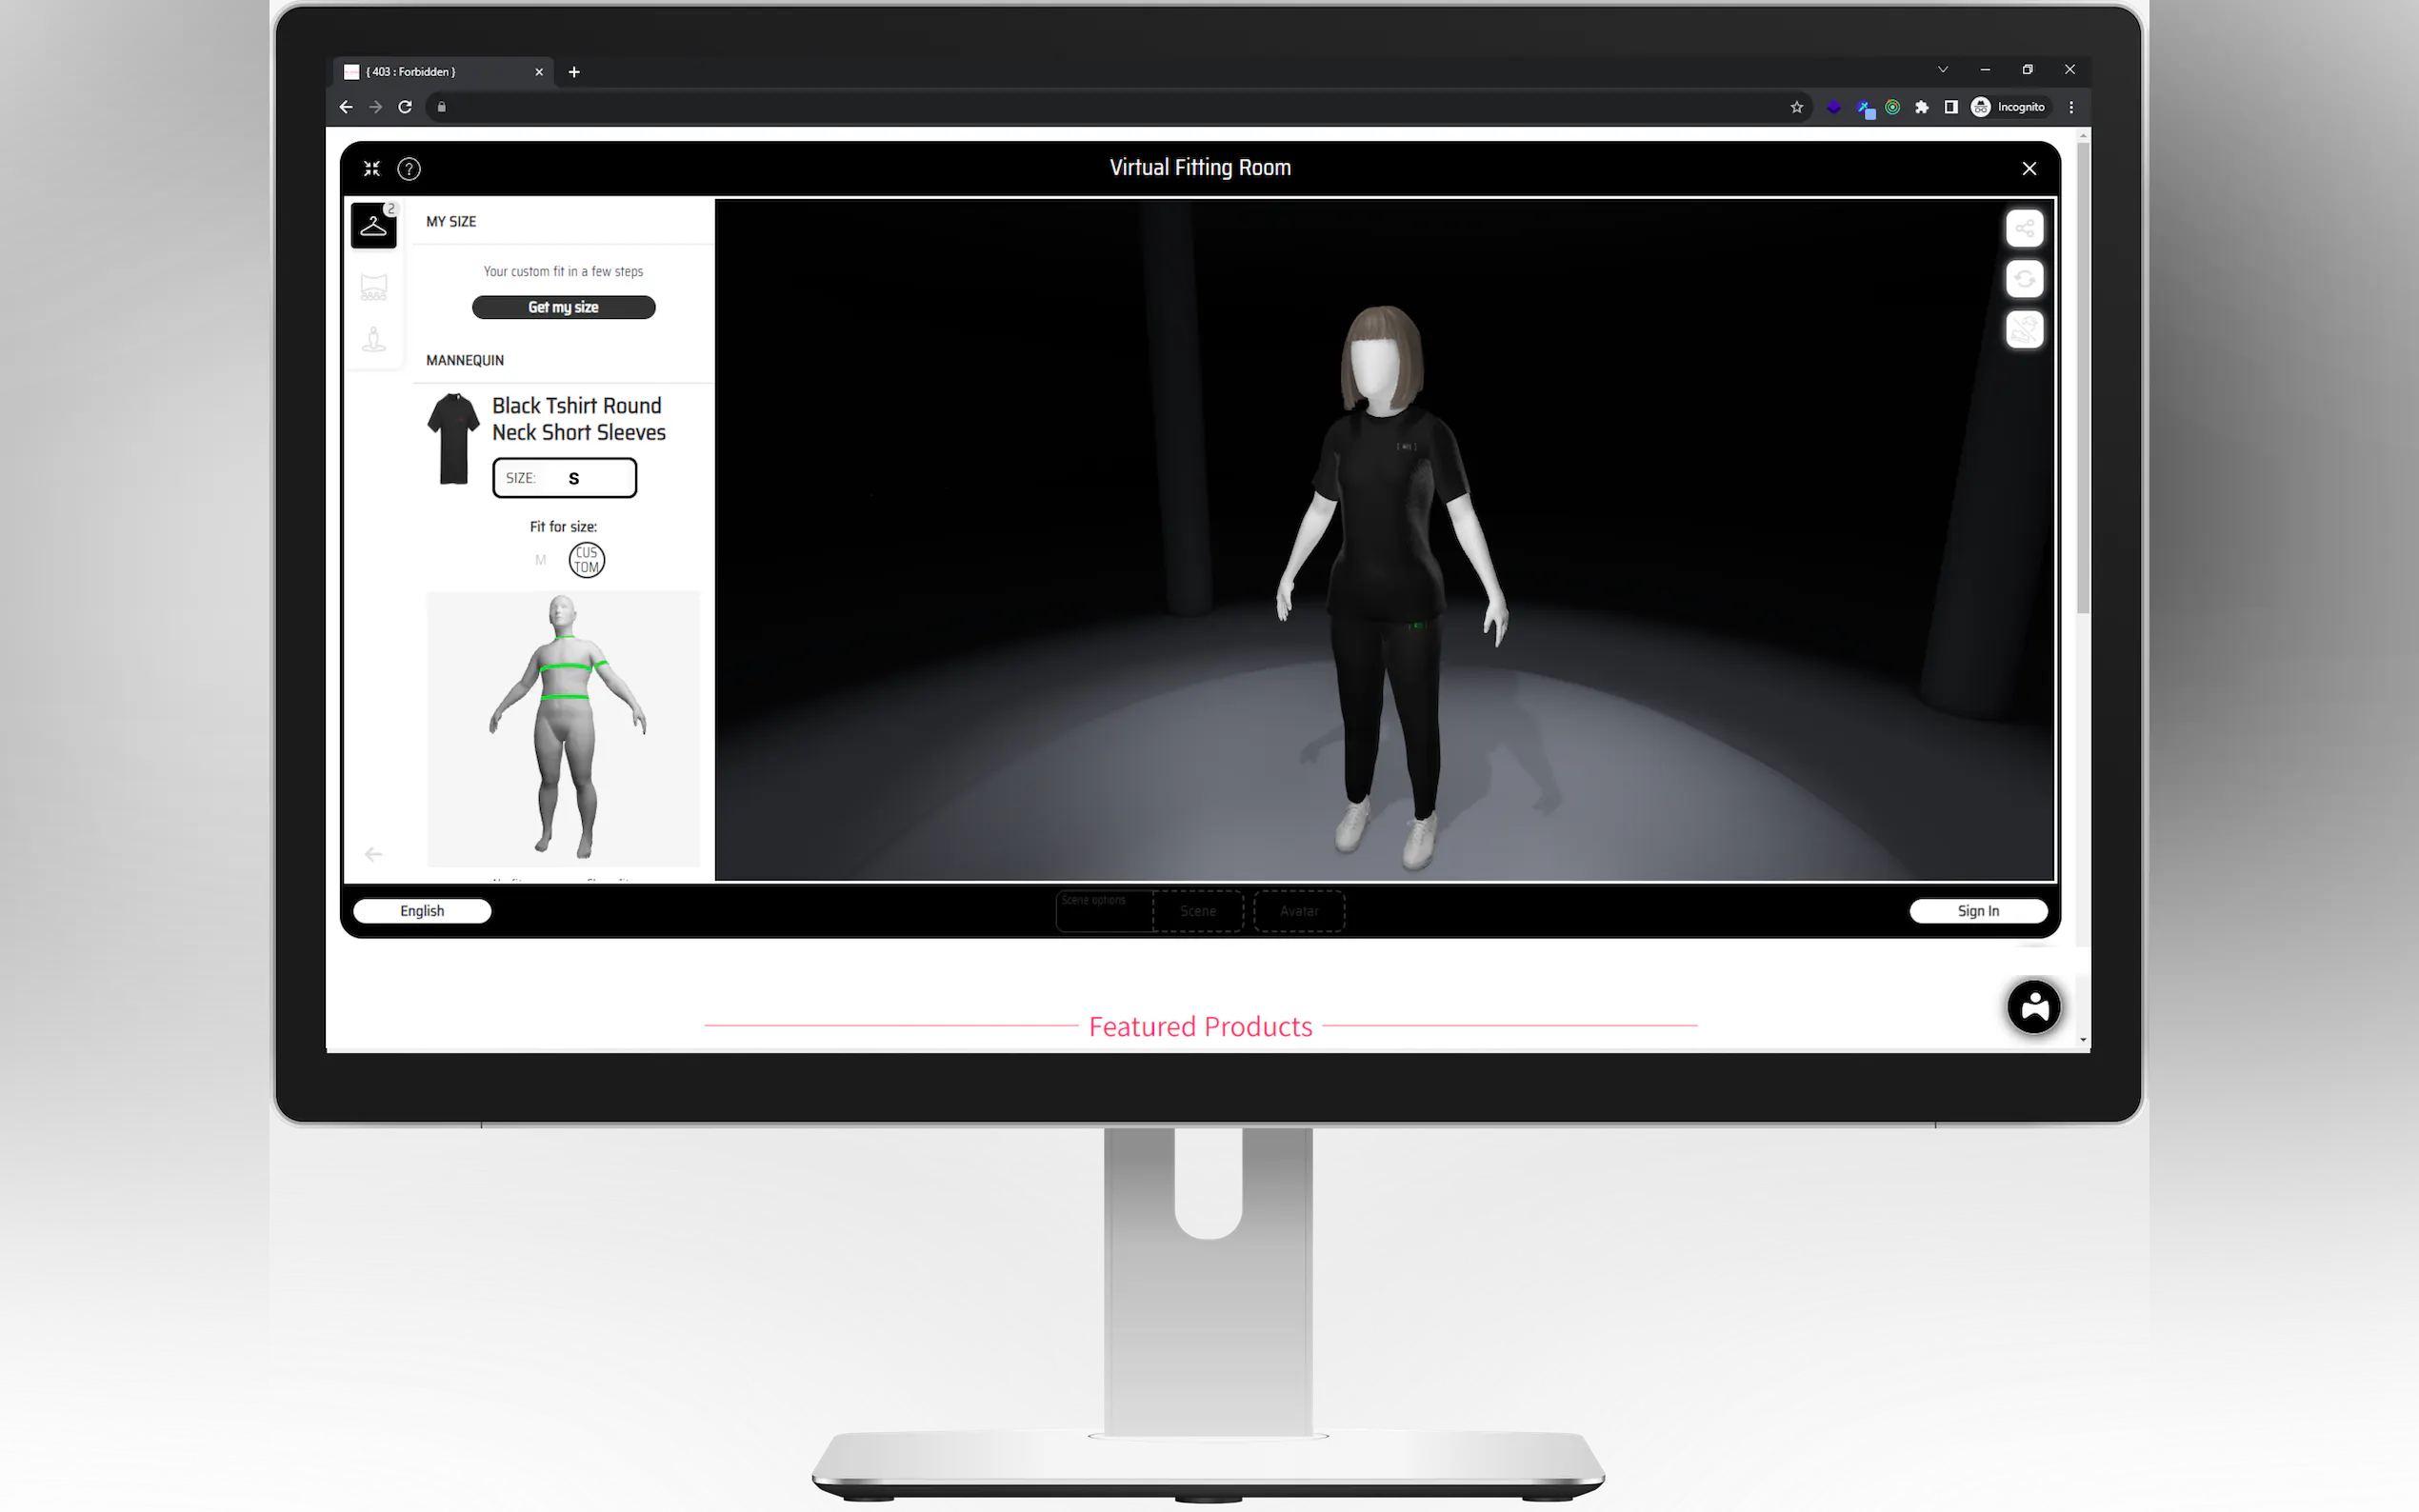Click the black Tshirt product thumbnail
This screenshot has height=1512, width=2419.
tap(453, 439)
